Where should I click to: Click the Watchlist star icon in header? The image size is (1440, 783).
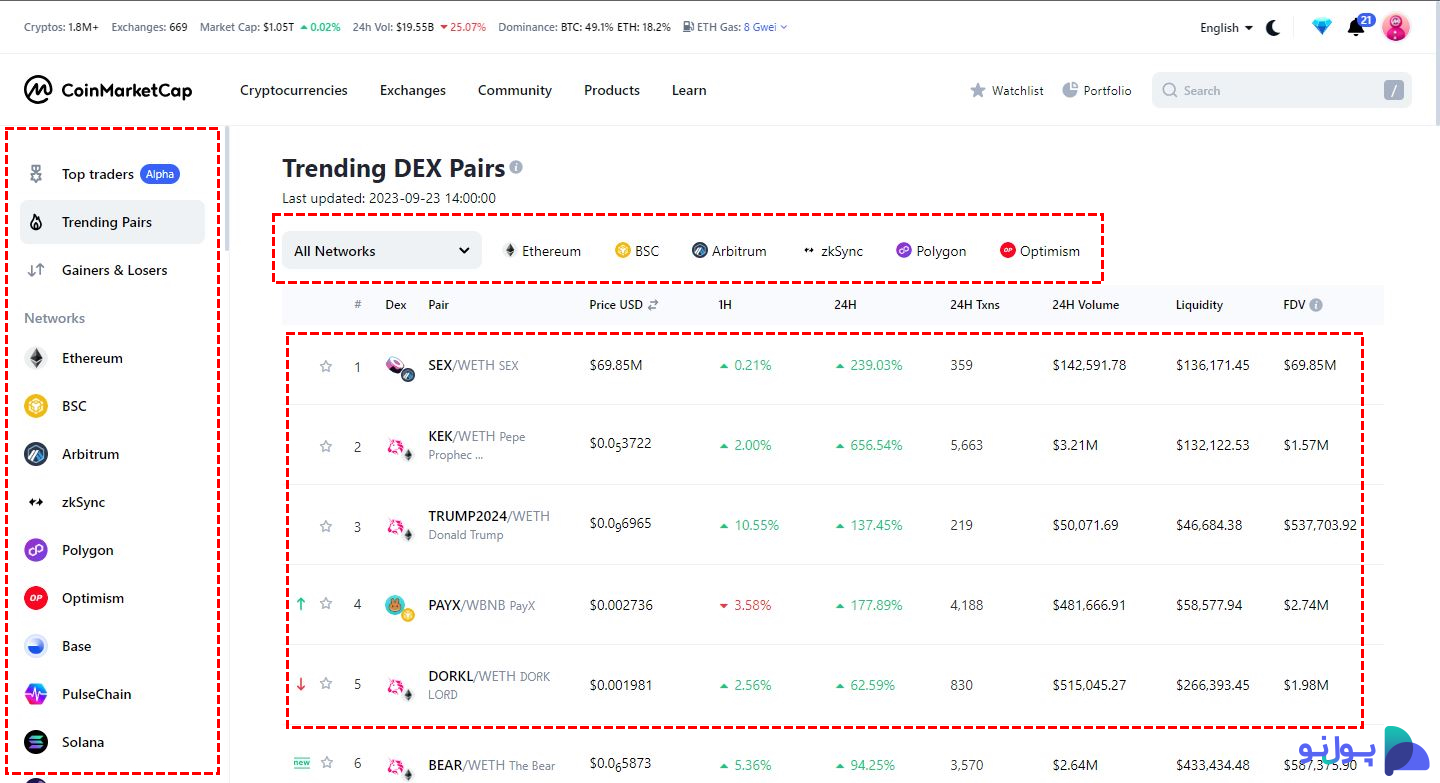click(978, 90)
